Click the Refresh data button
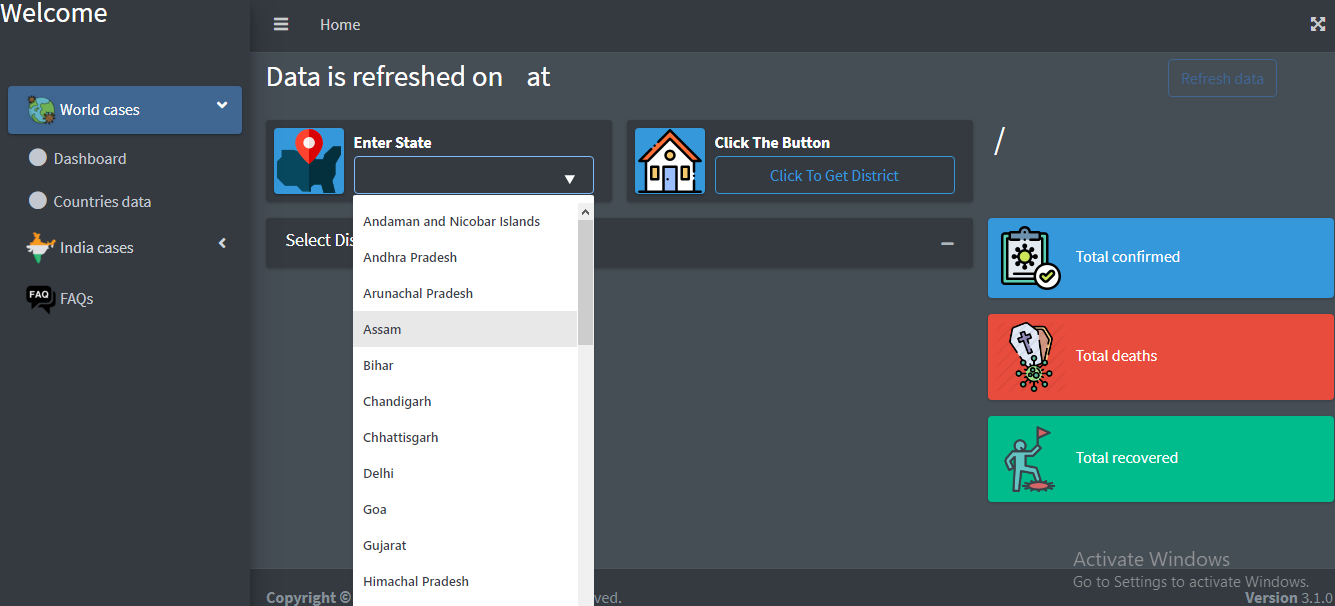The width and height of the screenshot is (1335, 606). (1221, 79)
